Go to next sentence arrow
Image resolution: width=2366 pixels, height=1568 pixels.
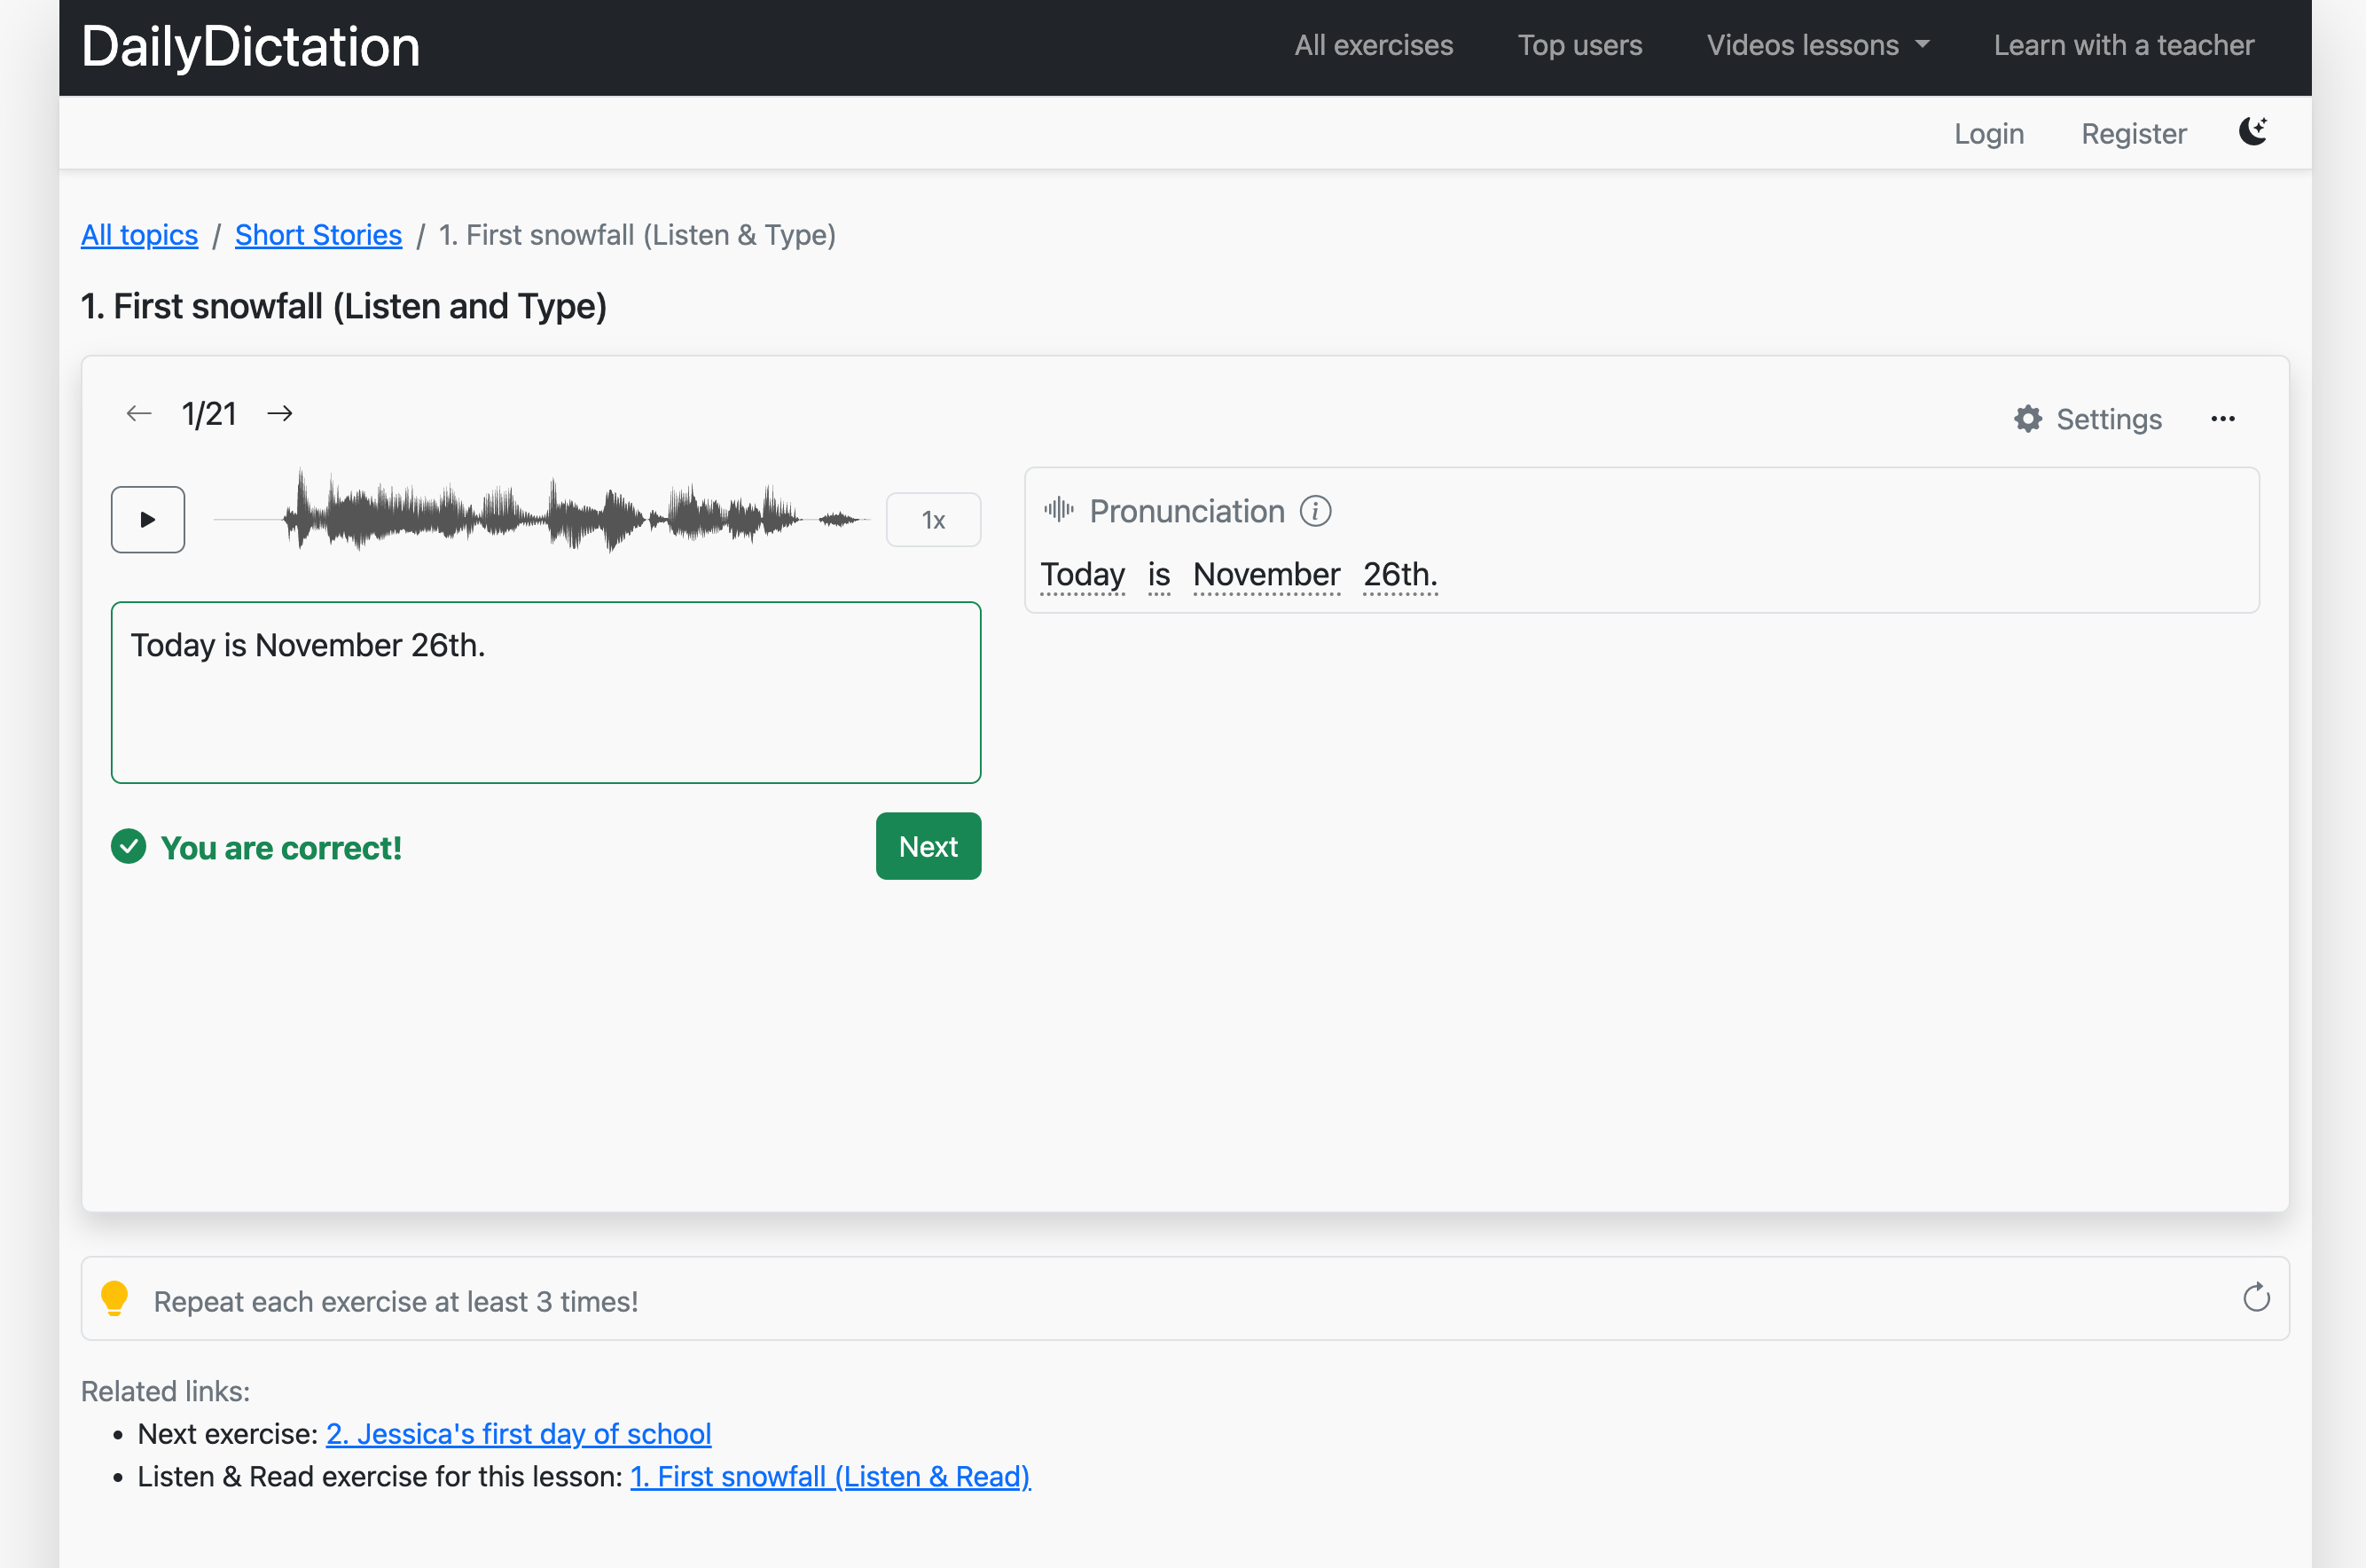coord(280,414)
